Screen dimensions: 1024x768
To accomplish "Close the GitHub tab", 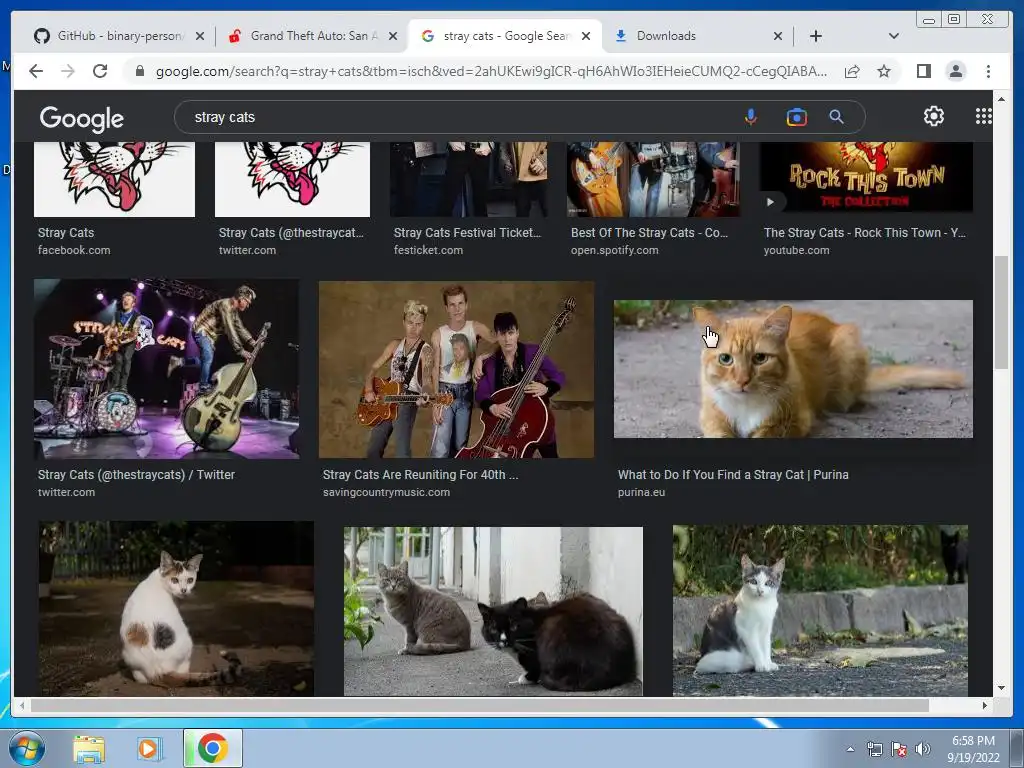I will [x=200, y=36].
